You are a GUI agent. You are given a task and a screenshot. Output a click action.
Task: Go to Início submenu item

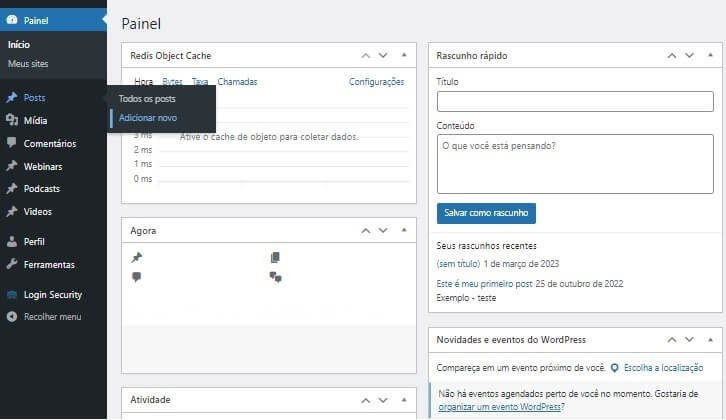click(19, 44)
